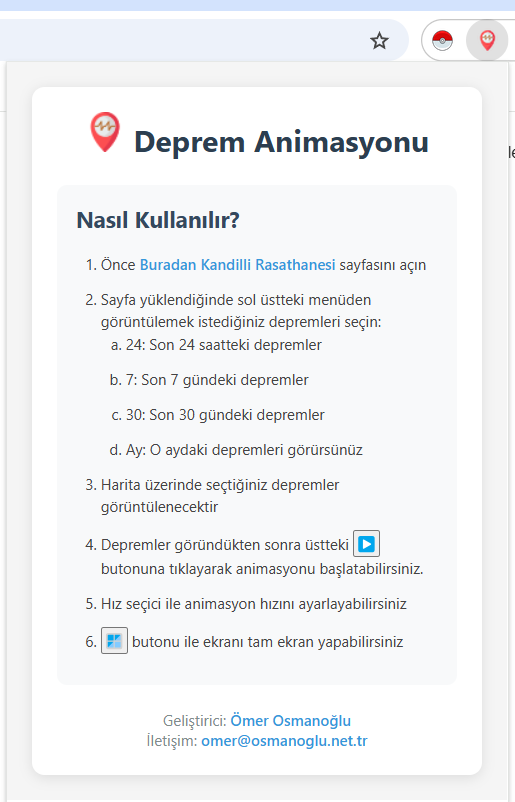515x802 pixels.
Task: Select the Nasıl Kullanılır? heading
Action: (x=158, y=220)
